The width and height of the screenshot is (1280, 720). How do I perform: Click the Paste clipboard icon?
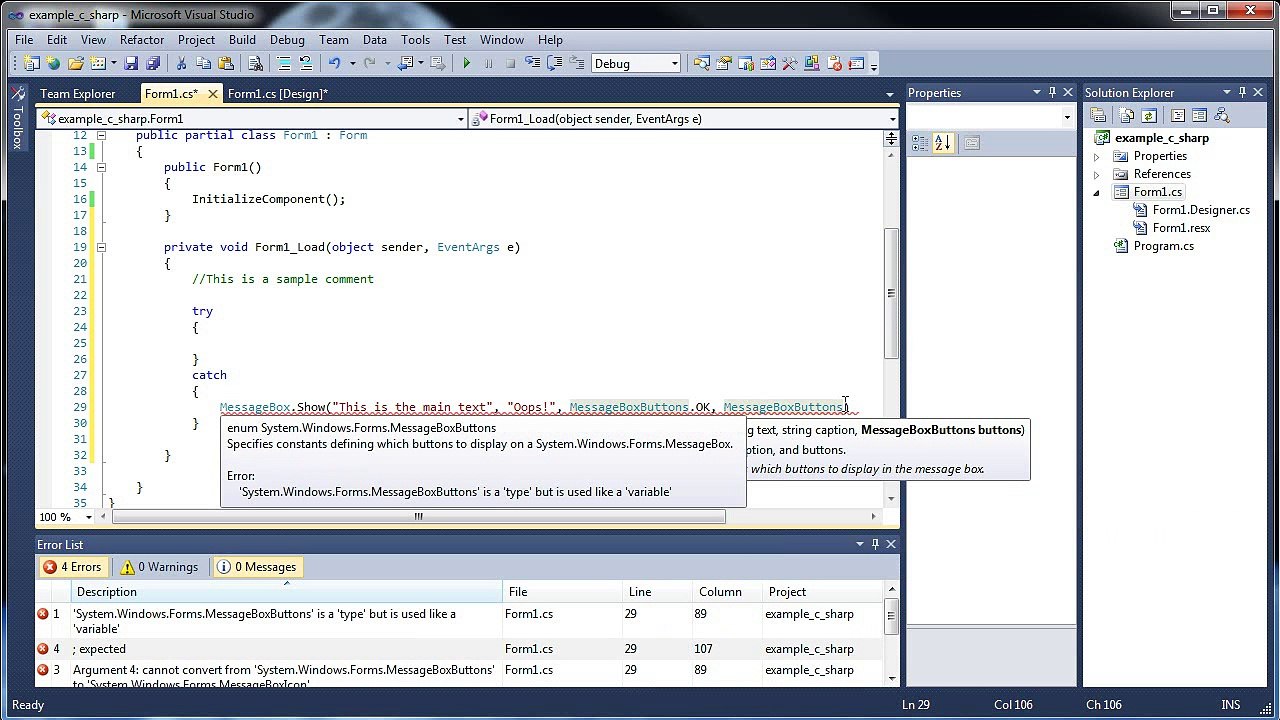point(226,64)
